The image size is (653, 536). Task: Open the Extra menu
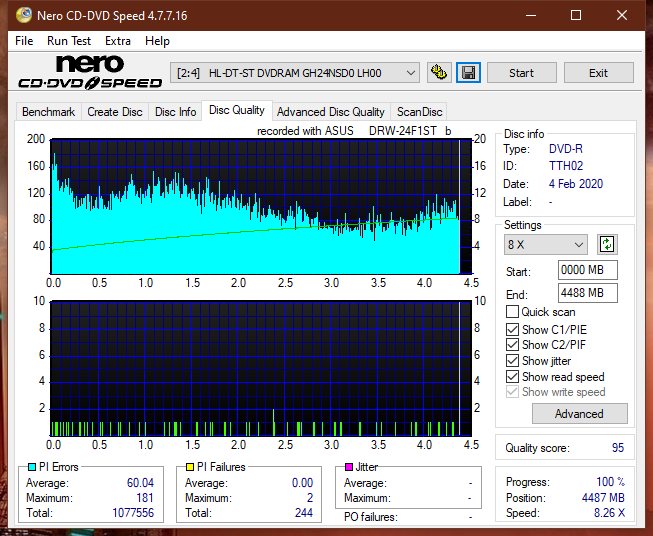pyautogui.click(x=118, y=41)
